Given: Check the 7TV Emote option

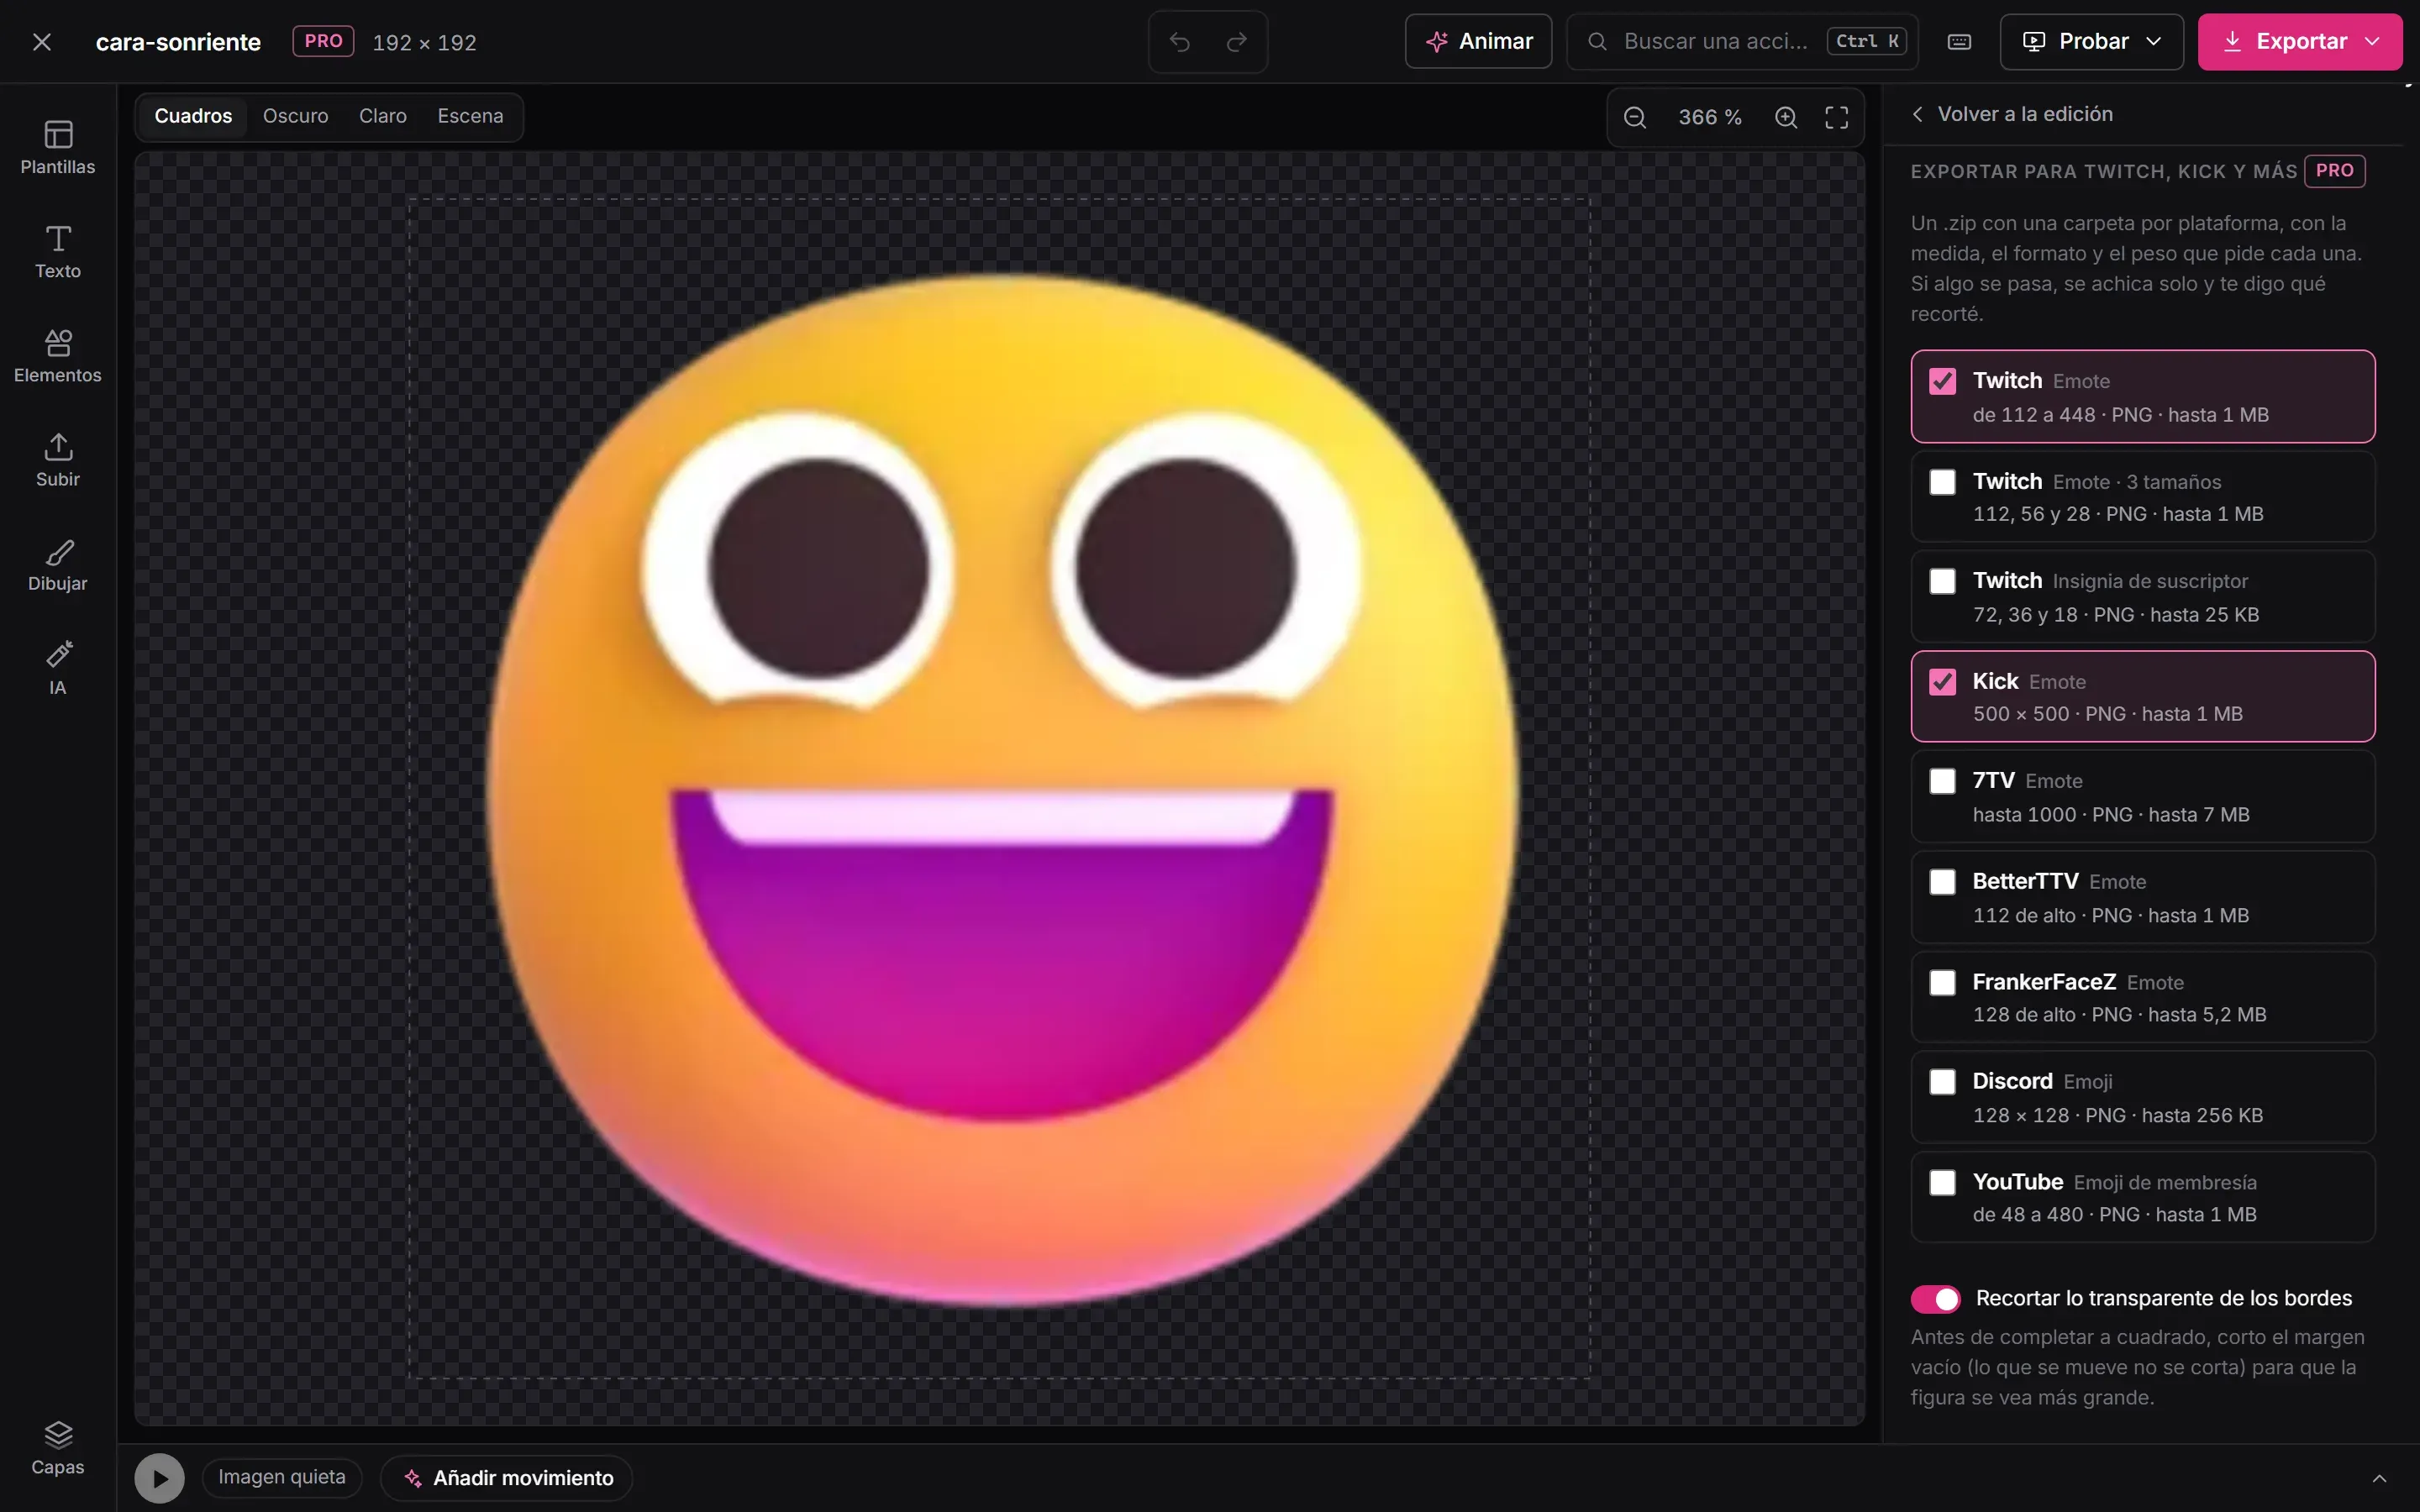Looking at the screenshot, I should pyautogui.click(x=1943, y=782).
